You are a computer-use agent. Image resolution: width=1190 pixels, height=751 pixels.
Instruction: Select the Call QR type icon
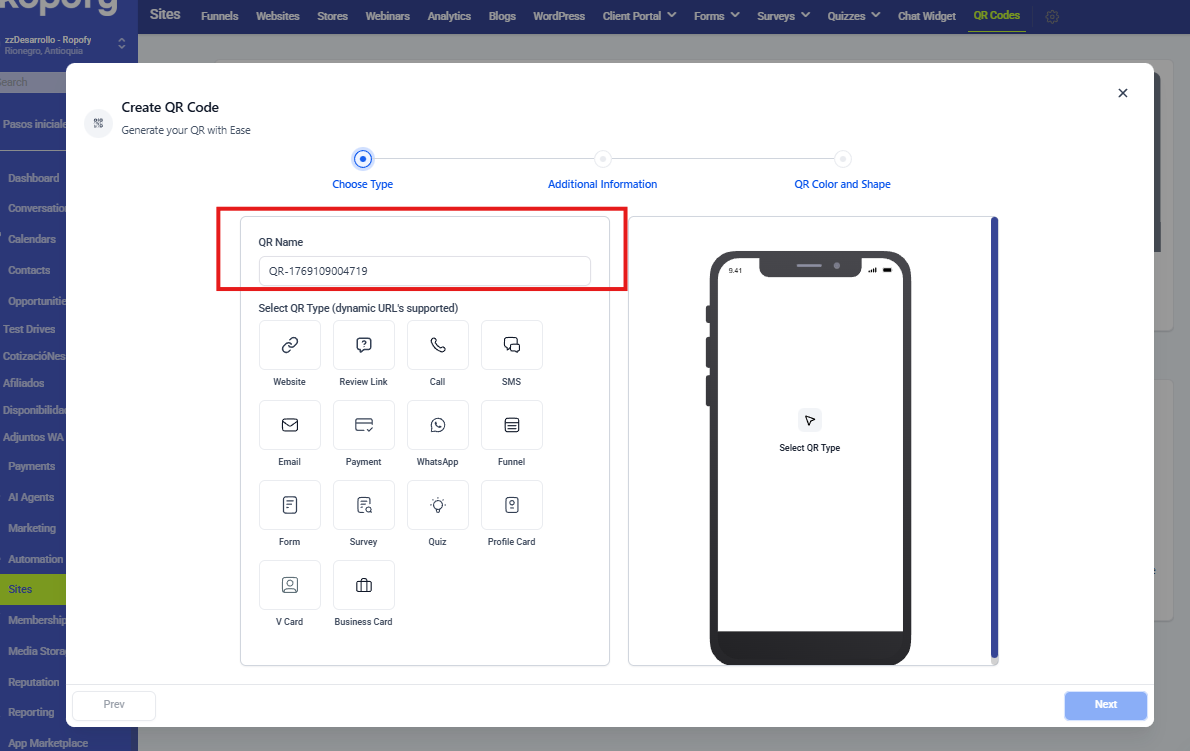pyautogui.click(x=438, y=345)
